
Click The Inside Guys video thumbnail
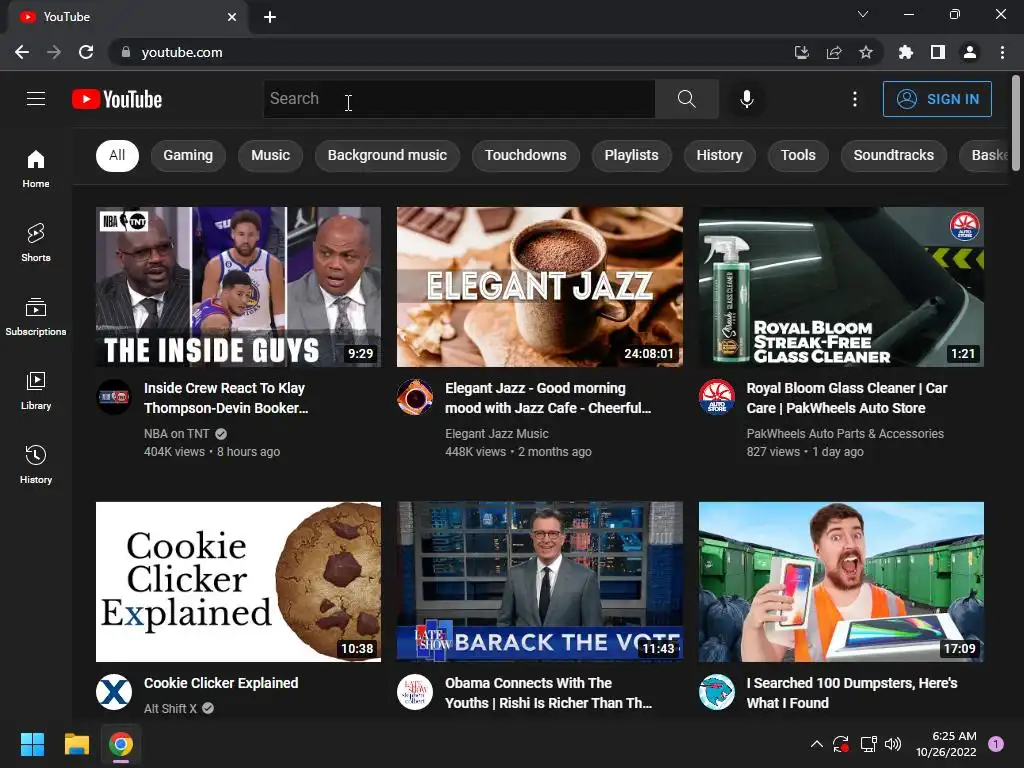(238, 287)
